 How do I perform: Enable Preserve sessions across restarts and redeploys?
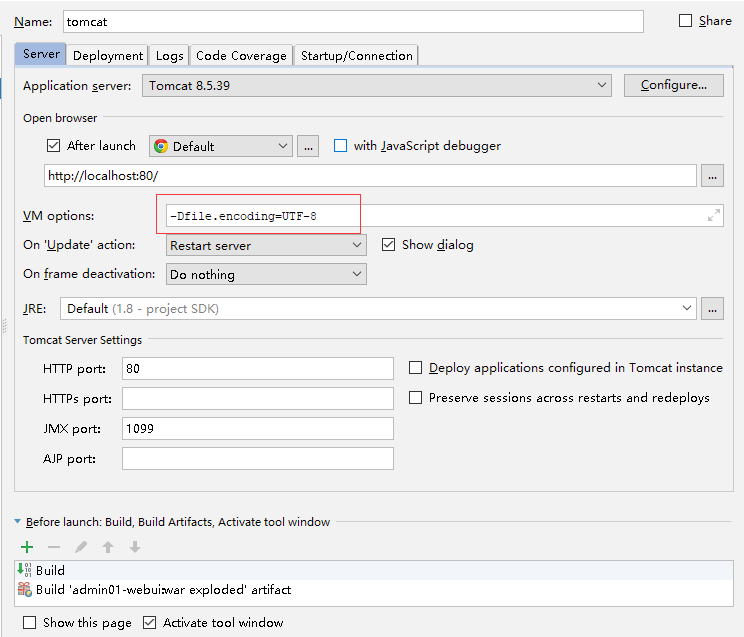point(415,397)
